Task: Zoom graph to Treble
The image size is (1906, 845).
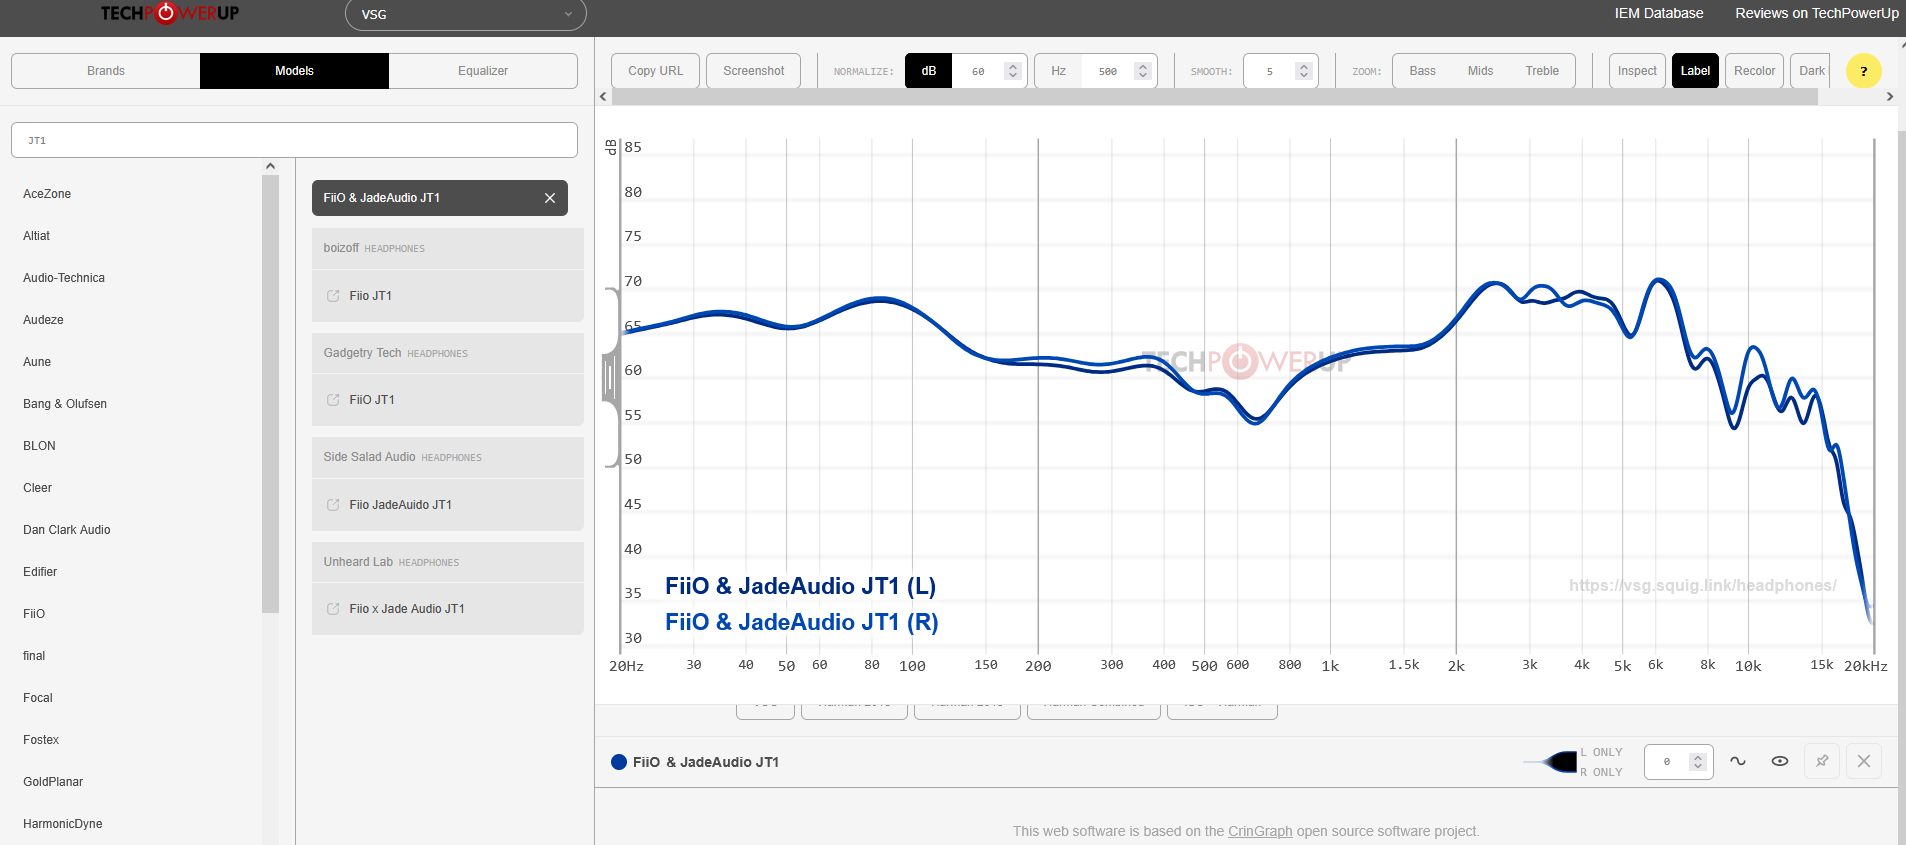Action: point(1542,71)
